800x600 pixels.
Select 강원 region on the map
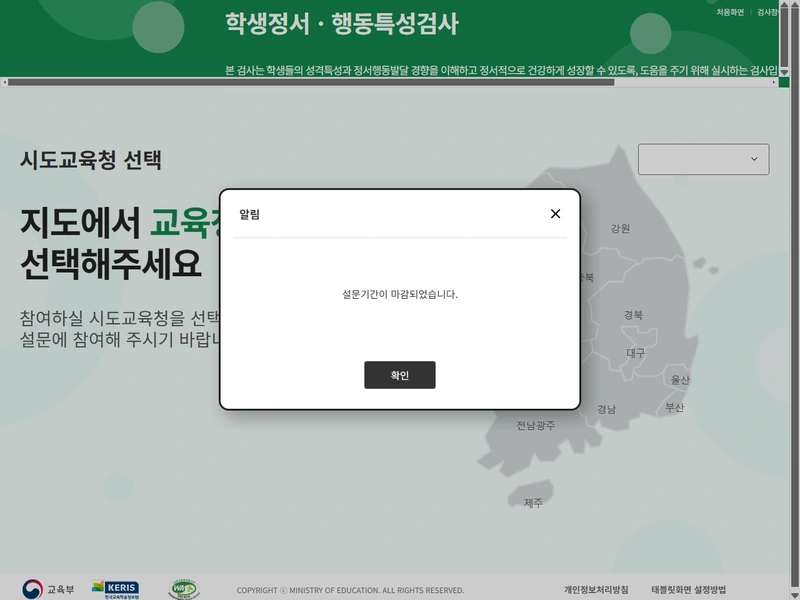(620, 229)
